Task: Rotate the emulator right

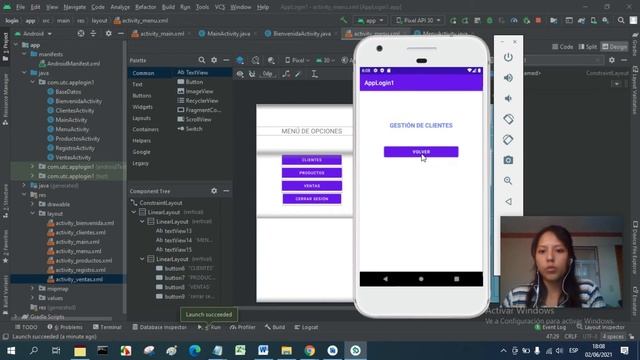Action: coord(508,140)
